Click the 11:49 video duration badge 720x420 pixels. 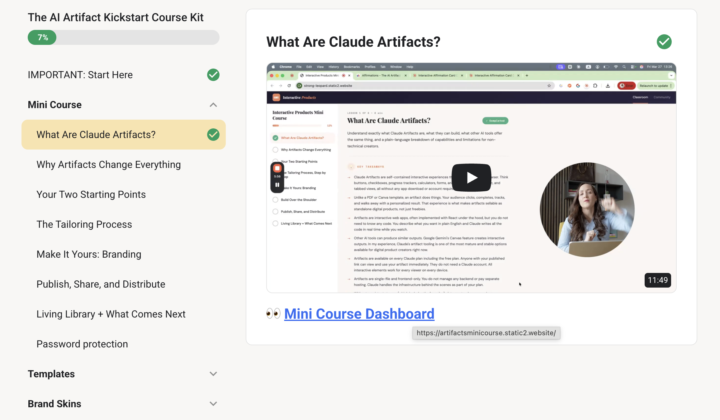coord(658,280)
